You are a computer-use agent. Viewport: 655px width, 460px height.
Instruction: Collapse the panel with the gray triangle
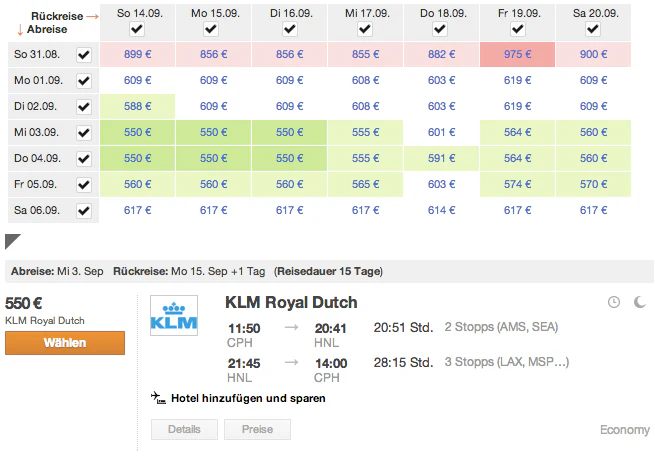13,241
